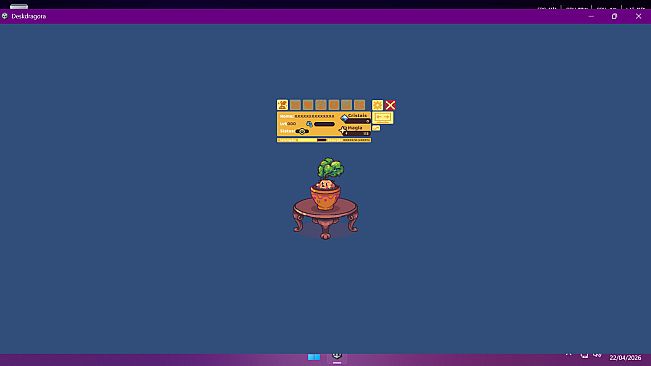Click the dark experience bar next to Lvl
Screen dimensions: 651x366
tap(324, 124)
